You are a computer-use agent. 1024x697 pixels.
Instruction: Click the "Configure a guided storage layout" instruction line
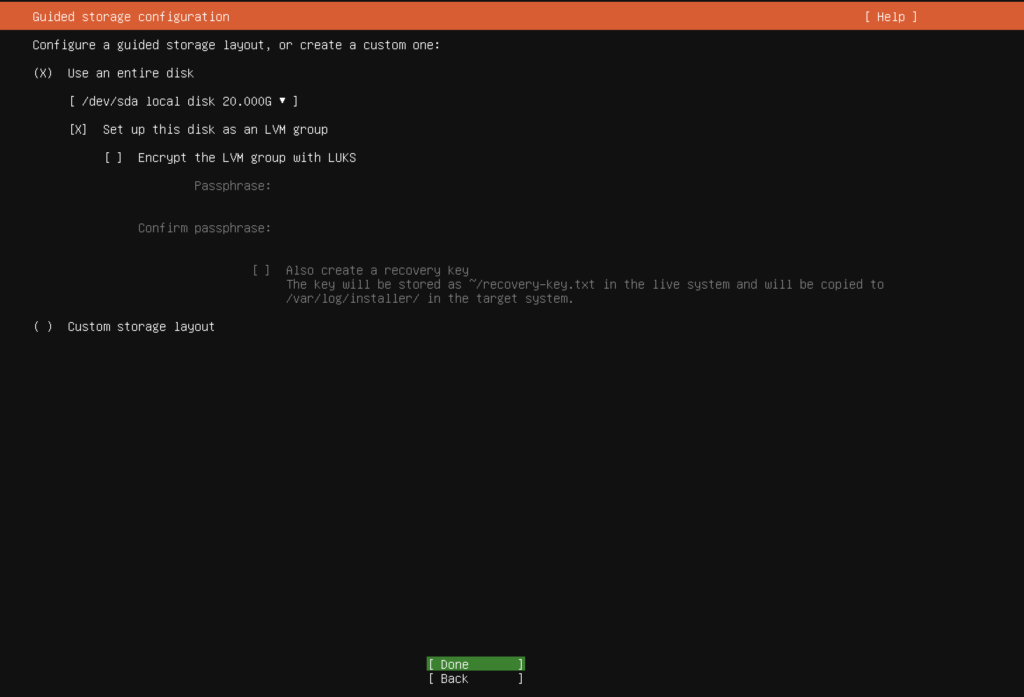coord(236,45)
